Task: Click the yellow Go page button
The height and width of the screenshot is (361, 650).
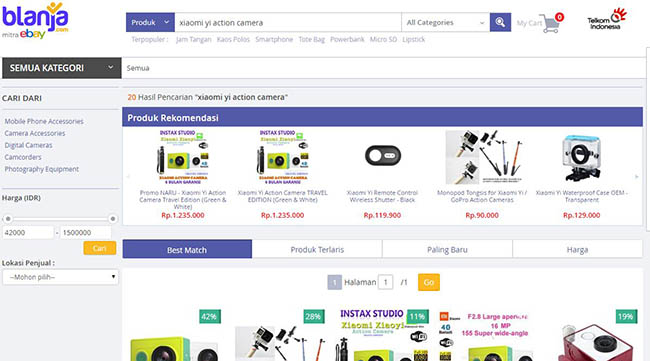Action: 429,282
